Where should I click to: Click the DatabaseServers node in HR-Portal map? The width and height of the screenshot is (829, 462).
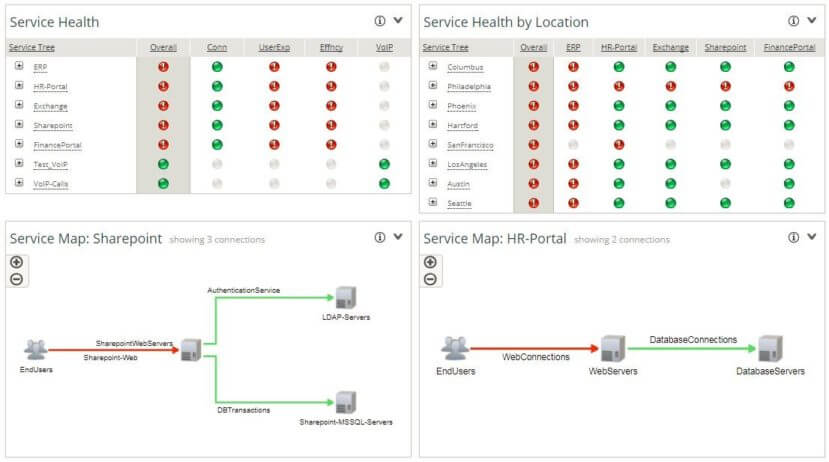[770, 348]
